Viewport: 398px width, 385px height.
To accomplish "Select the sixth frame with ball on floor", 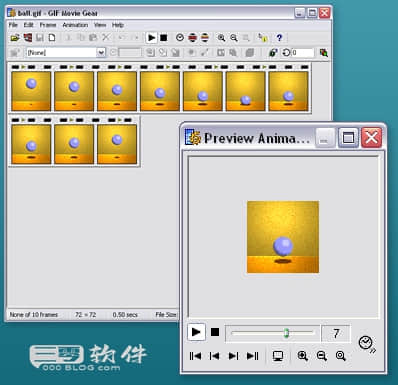I will click(246, 91).
